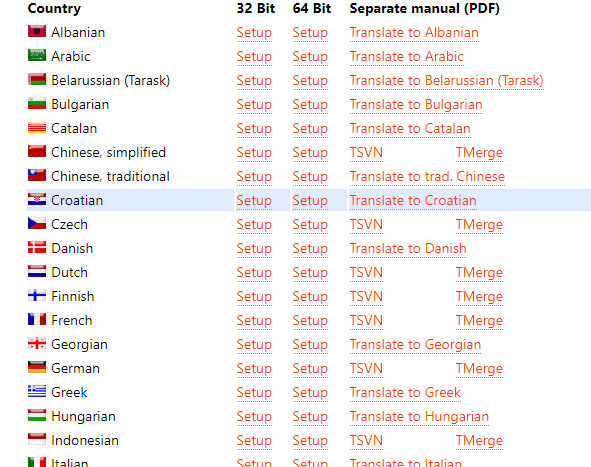Open TMerge manual for French
The height and width of the screenshot is (467, 591).
point(479,321)
